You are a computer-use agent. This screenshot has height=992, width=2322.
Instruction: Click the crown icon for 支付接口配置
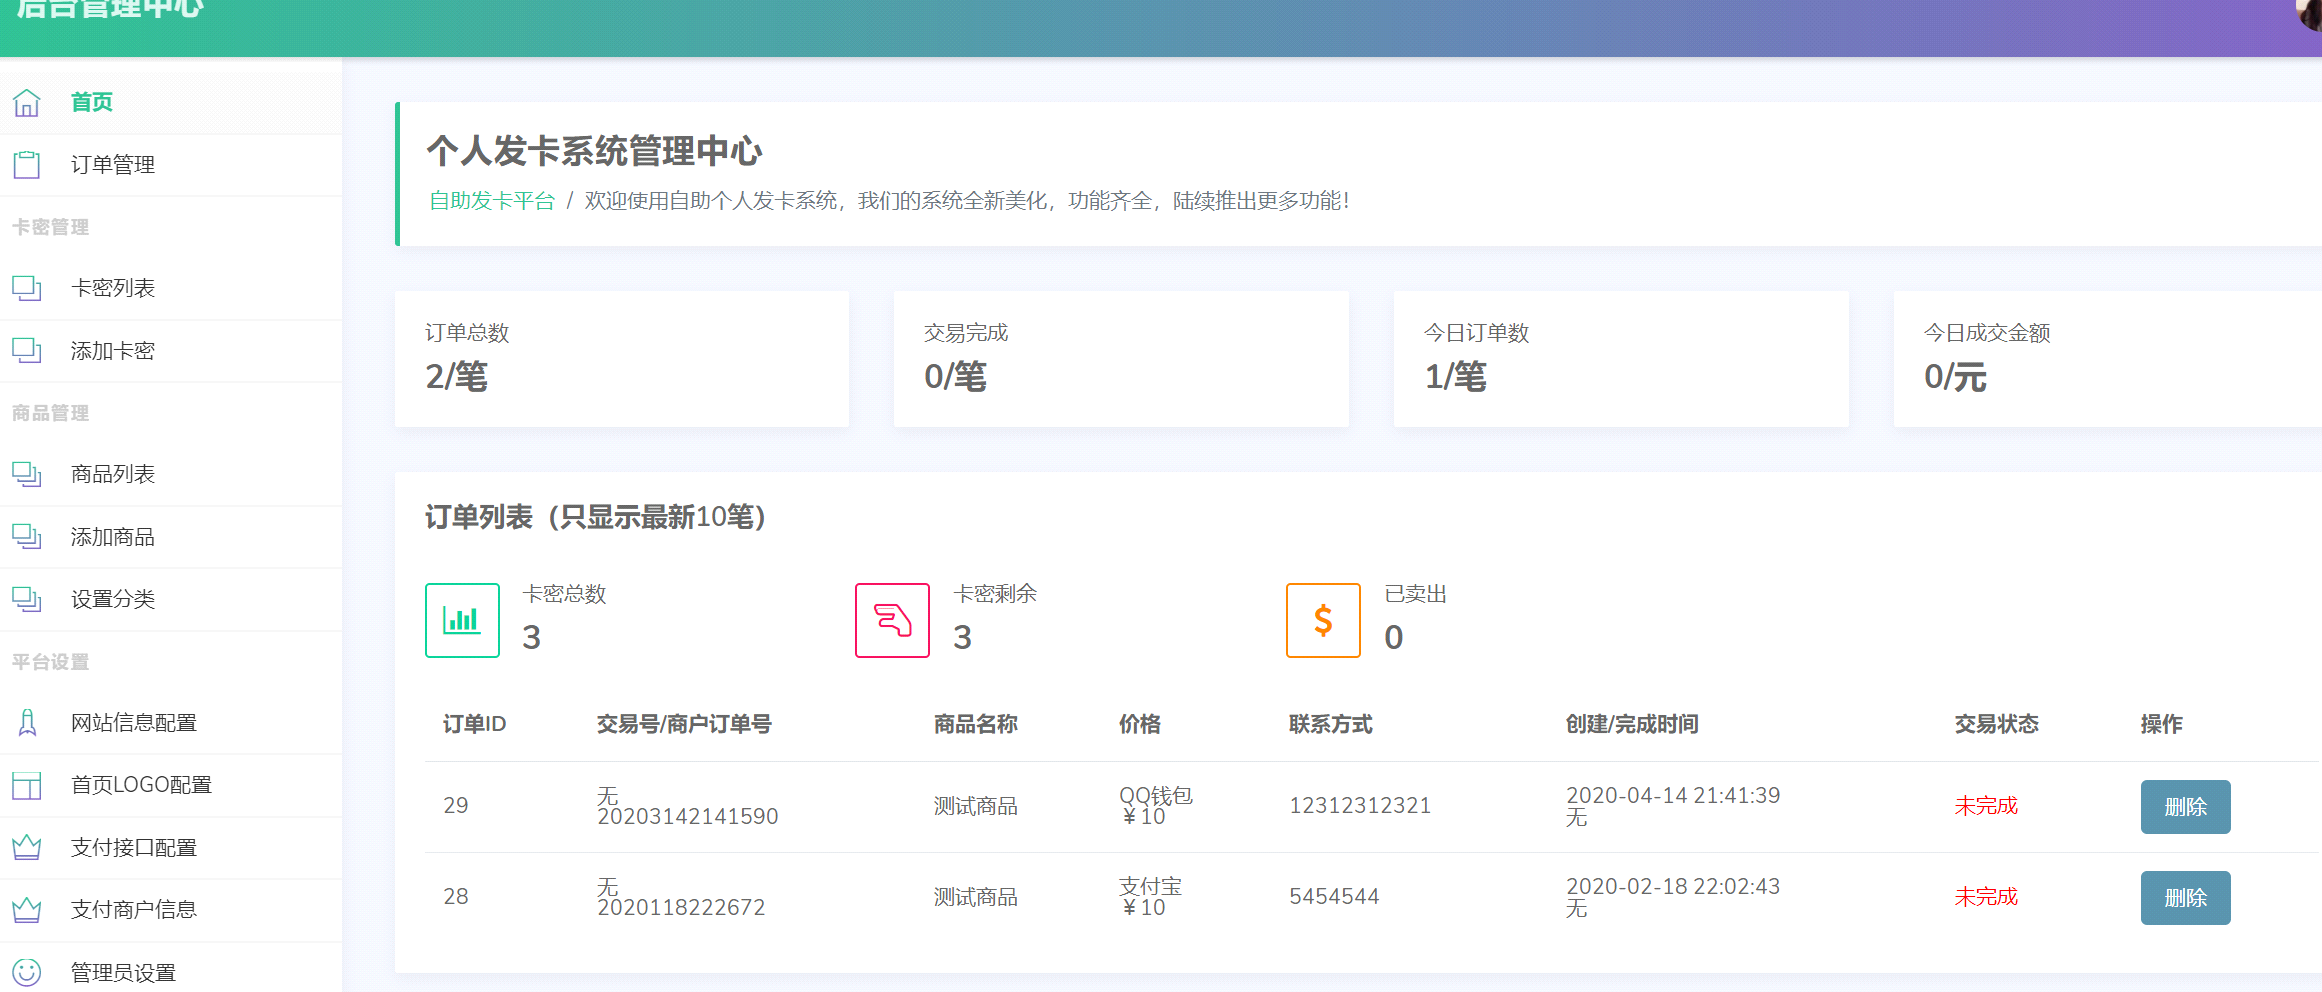pos(27,847)
